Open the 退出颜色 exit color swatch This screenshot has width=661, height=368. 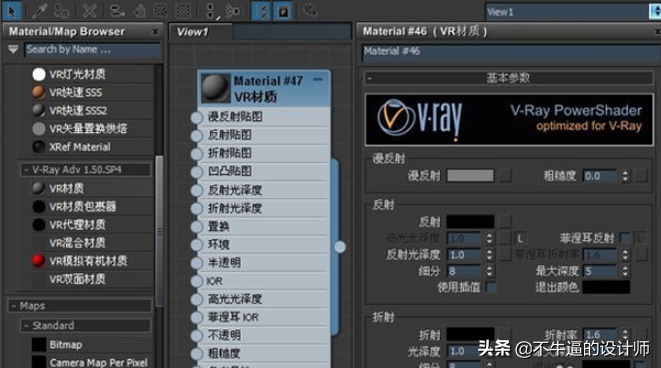[606, 287]
